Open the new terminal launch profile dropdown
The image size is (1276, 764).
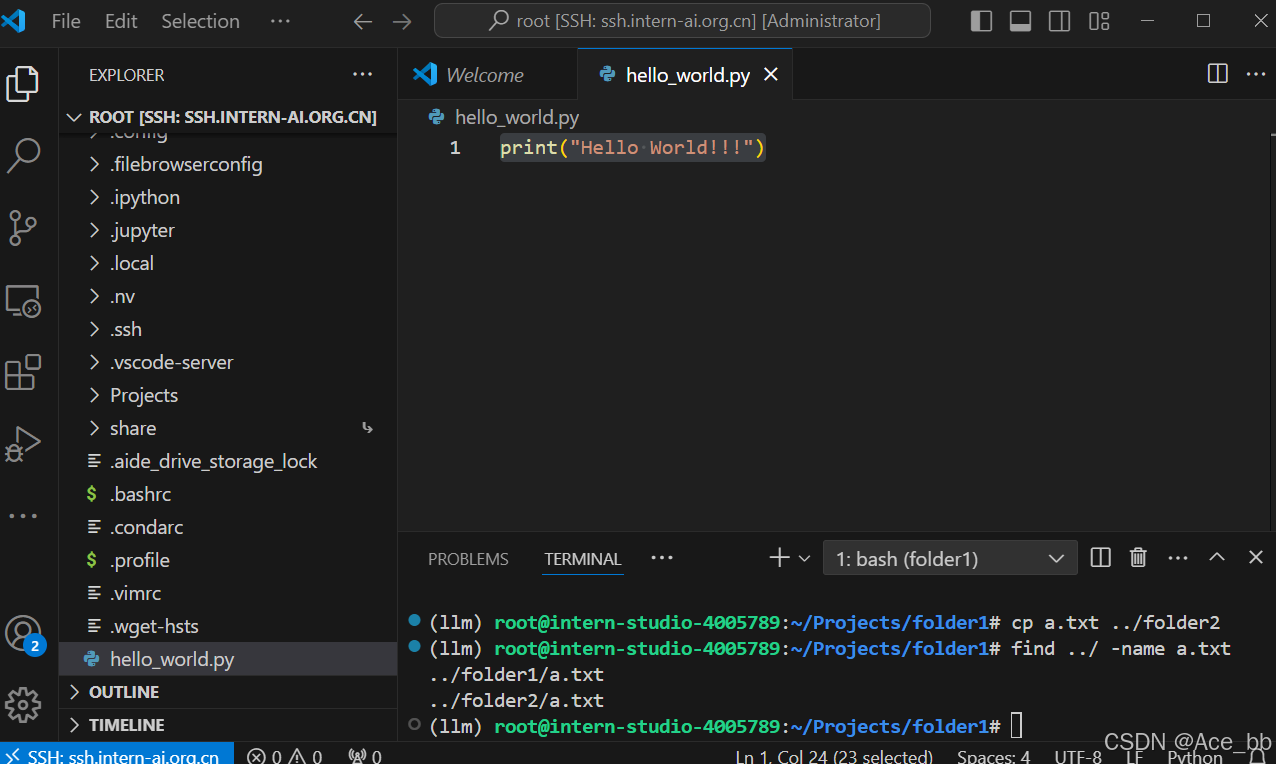804,559
